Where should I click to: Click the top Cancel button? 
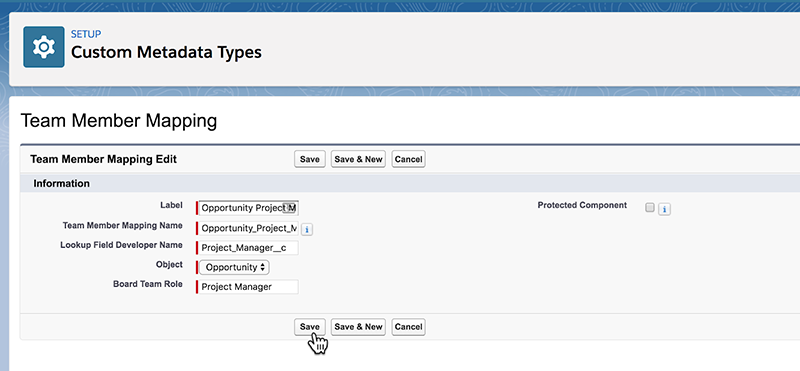[408, 159]
